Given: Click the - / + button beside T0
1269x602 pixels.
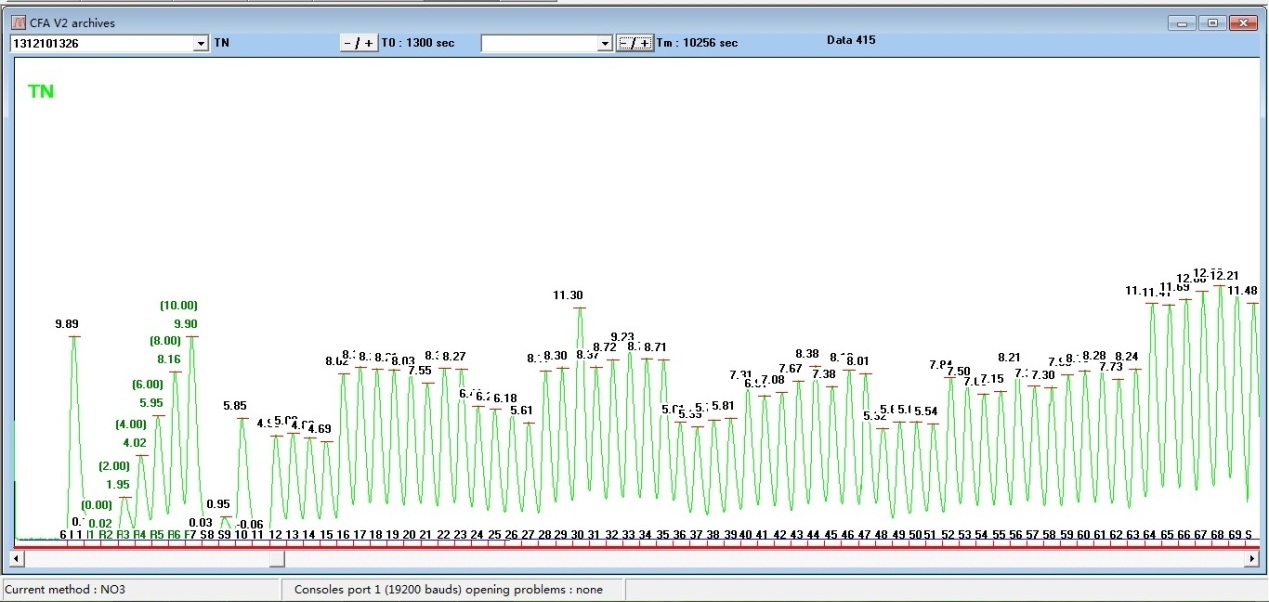Looking at the screenshot, I should pyautogui.click(x=358, y=43).
